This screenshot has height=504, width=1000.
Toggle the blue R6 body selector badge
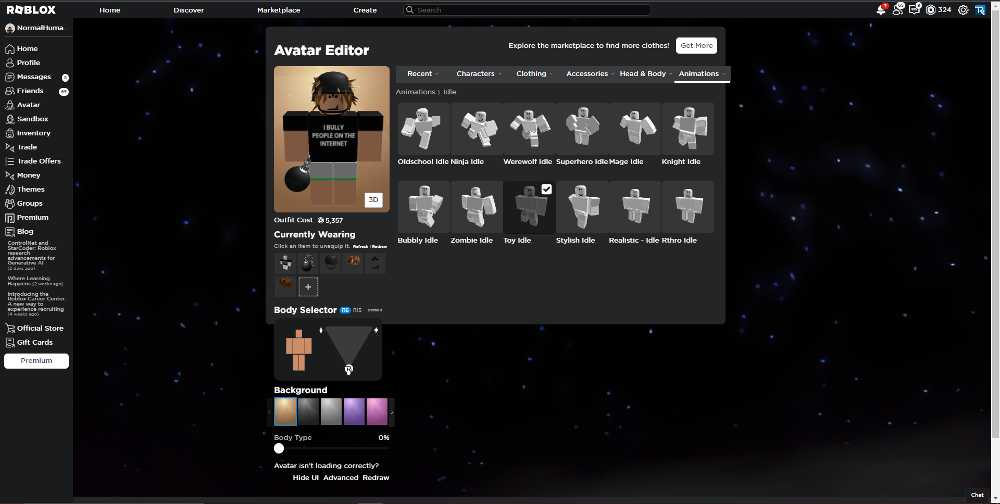coord(345,310)
